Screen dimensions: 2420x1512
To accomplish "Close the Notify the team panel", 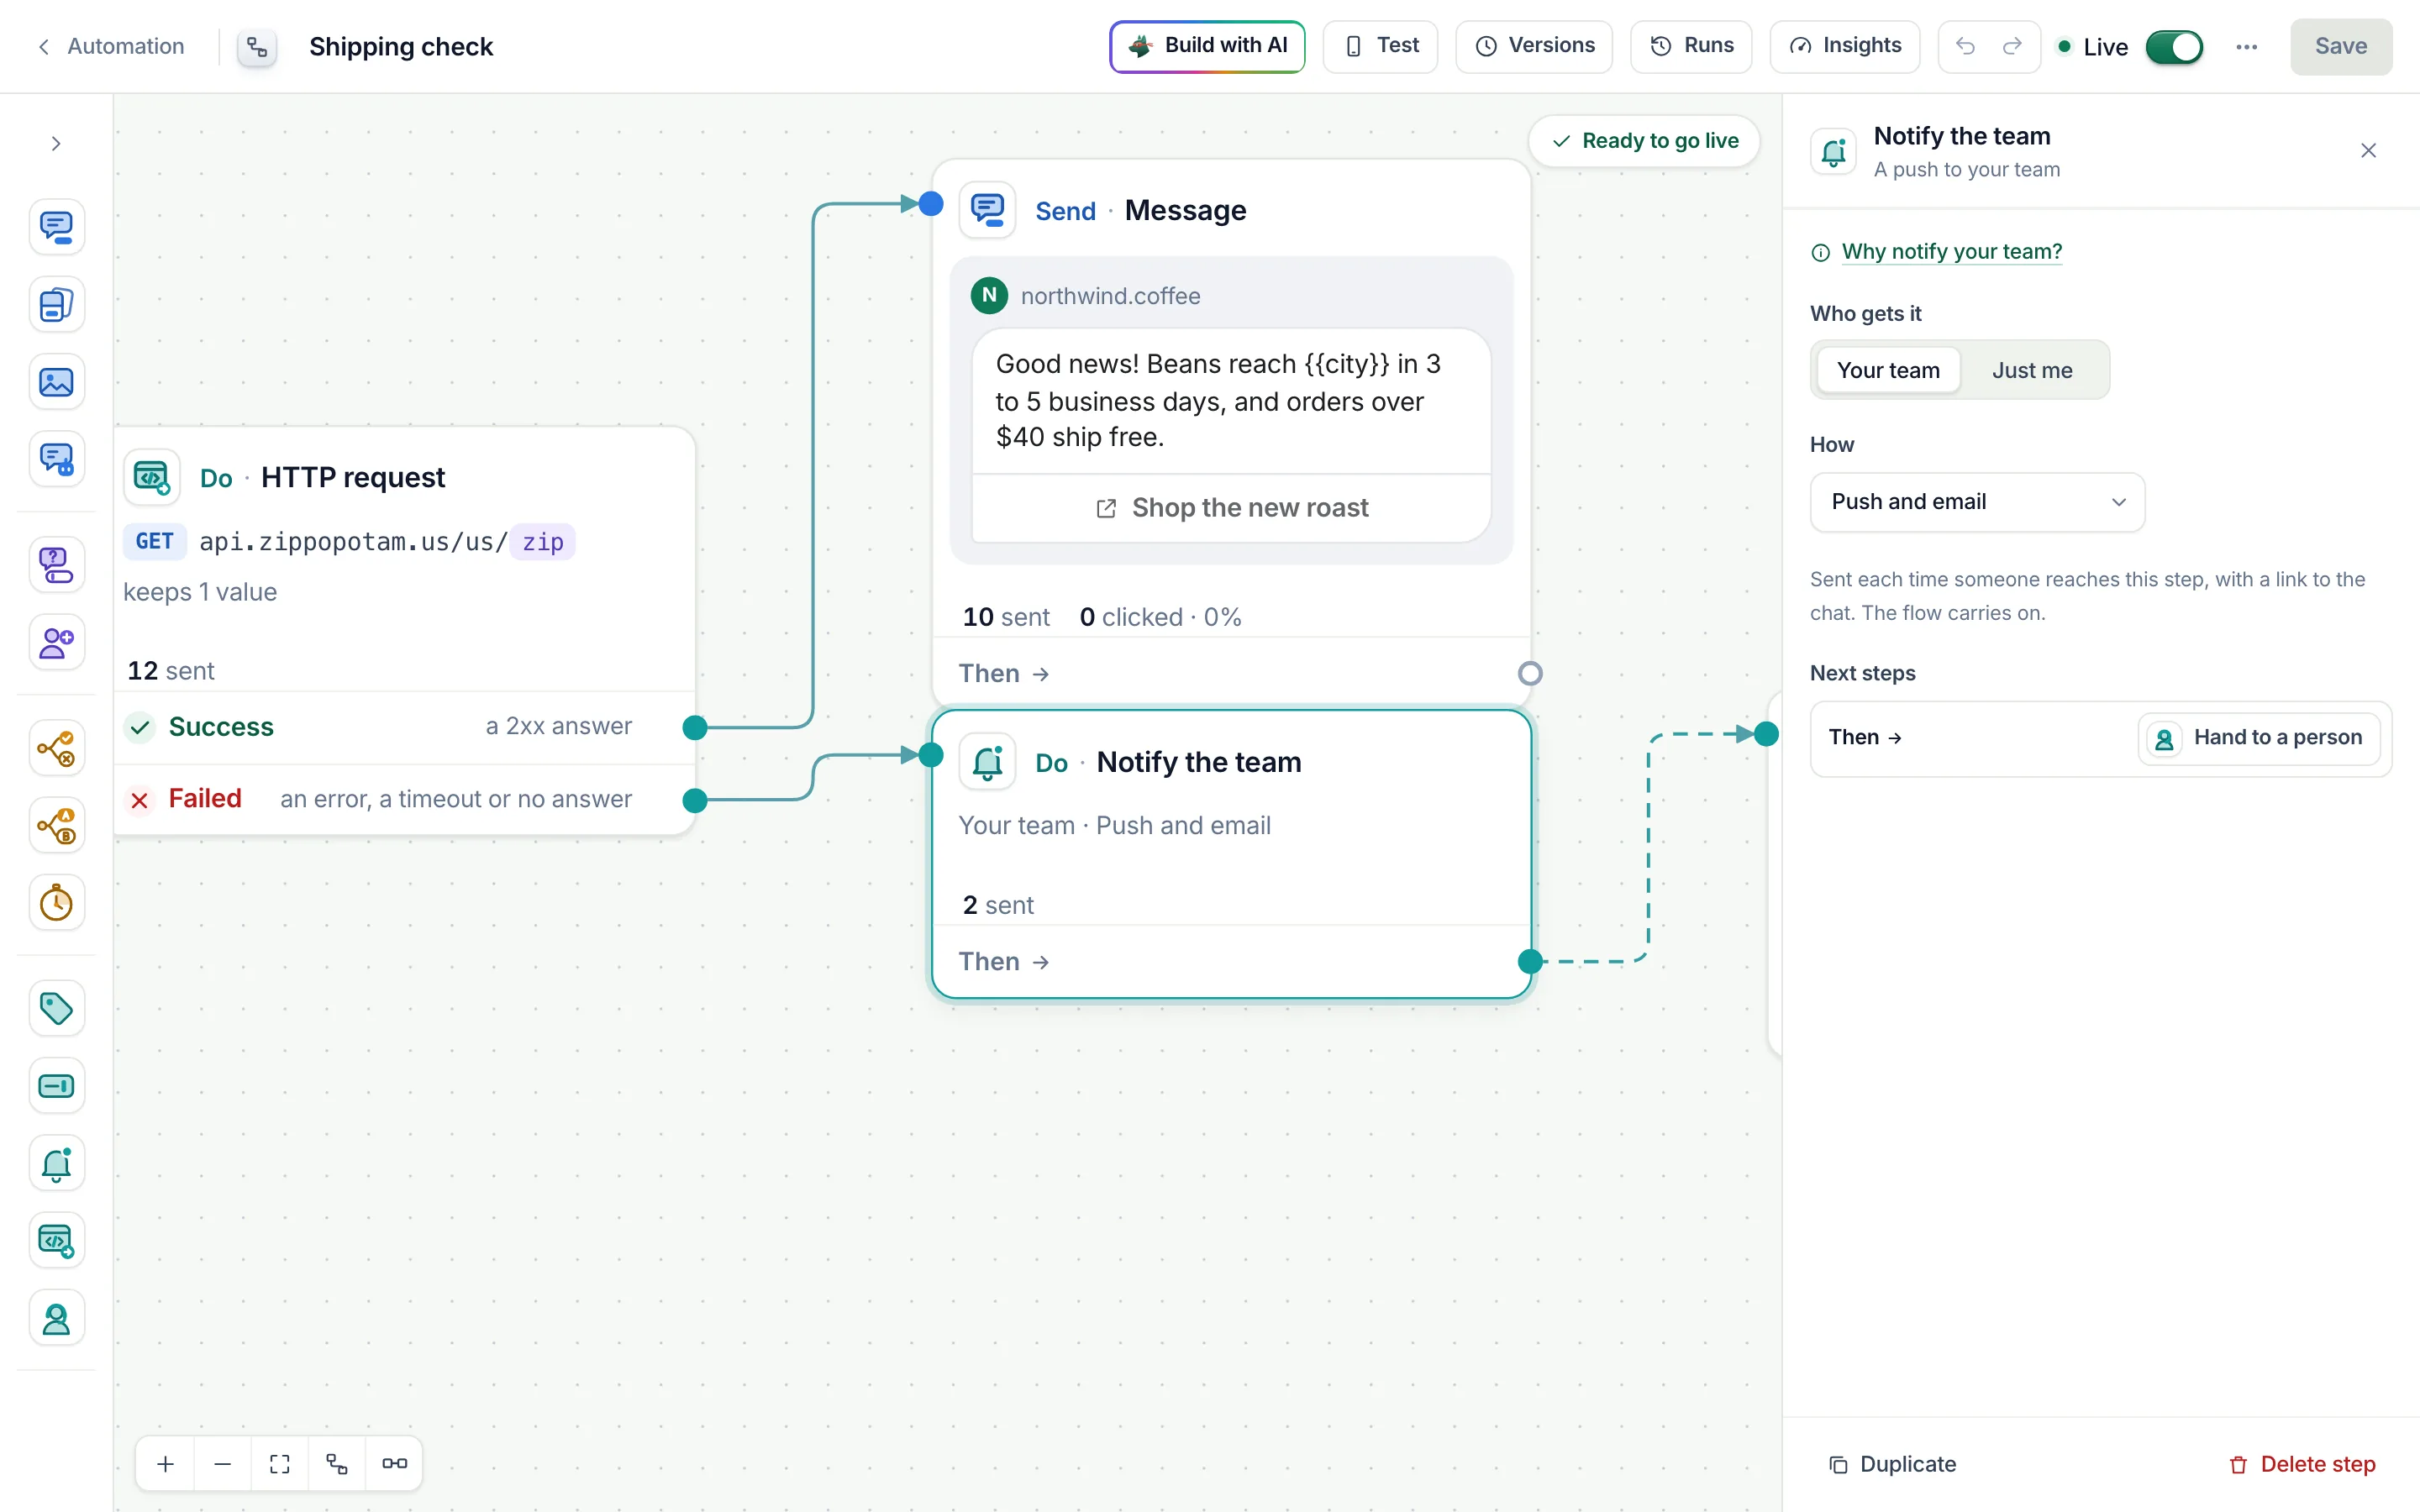I will 2368,151.
